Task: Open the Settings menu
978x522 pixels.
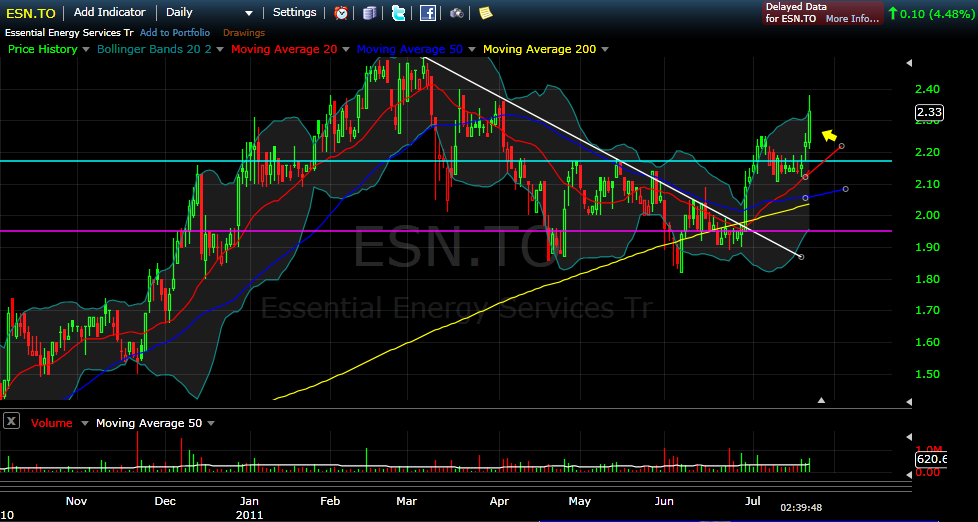Action: [294, 12]
